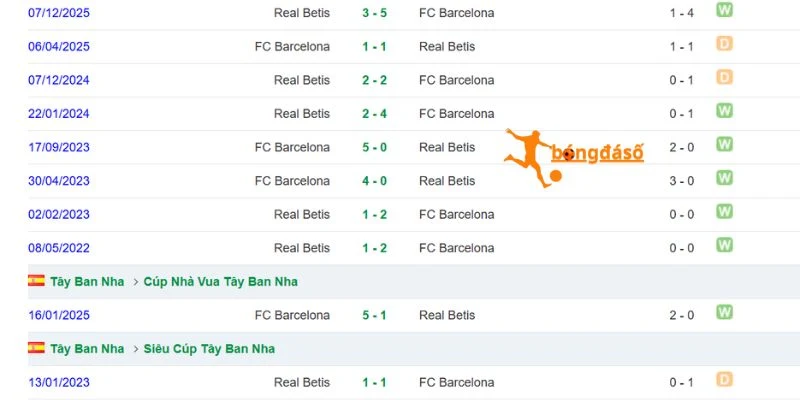Screen dimensions: 800x400
Task: Select the 08/05/2022 match date
Action: pos(59,248)
